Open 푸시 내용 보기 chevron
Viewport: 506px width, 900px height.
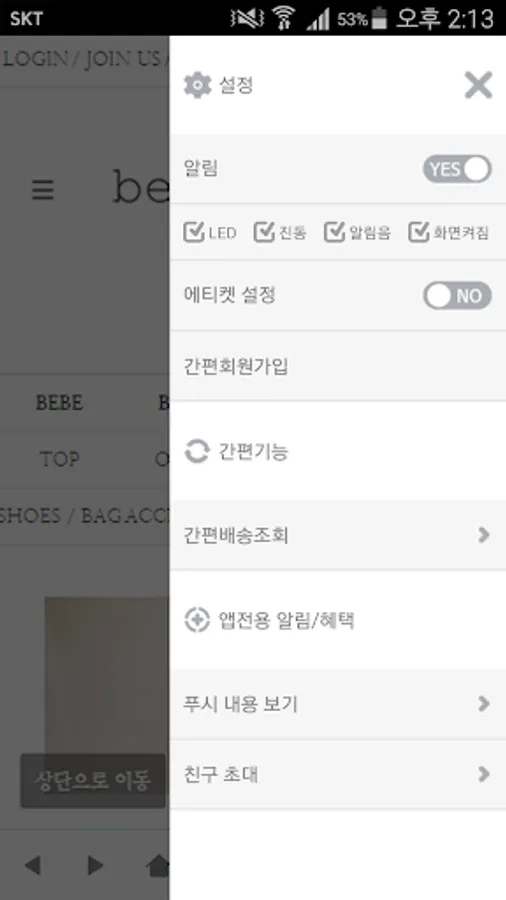484,704
